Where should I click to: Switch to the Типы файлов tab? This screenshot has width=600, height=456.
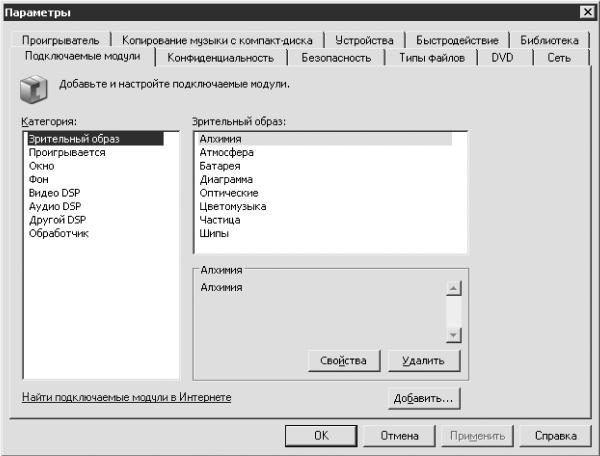(431, 58)
